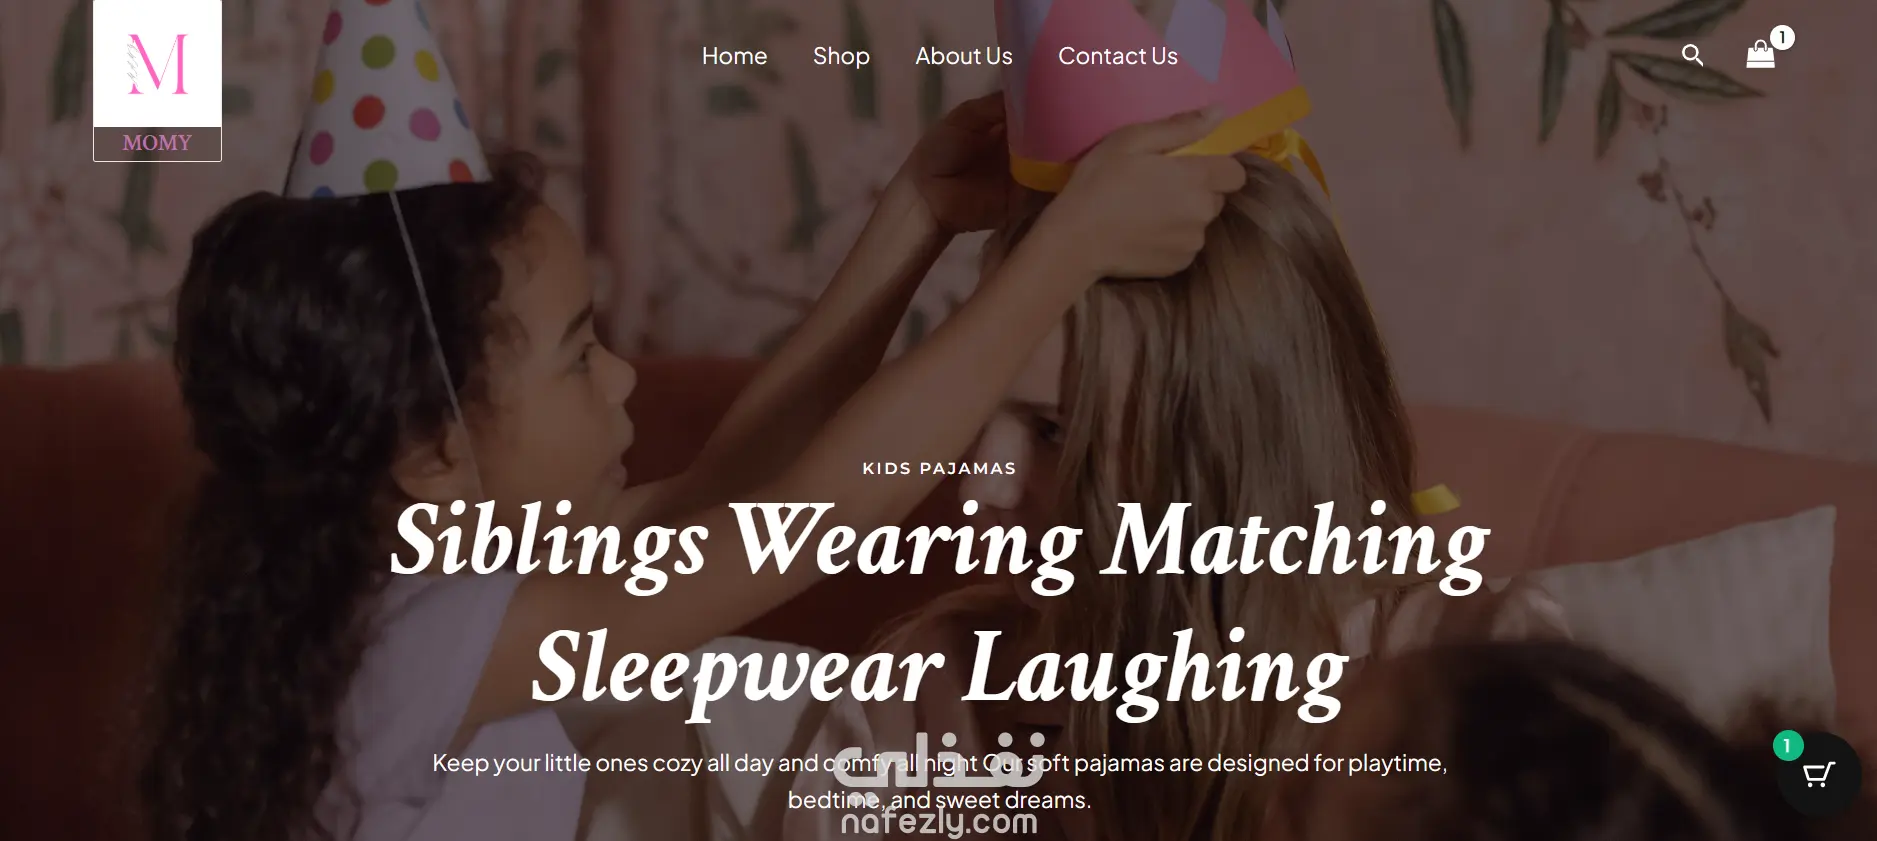This screenshot has width=1877, height=841.
Task: Click the MOMY brand name text
Action: (157, 143)
